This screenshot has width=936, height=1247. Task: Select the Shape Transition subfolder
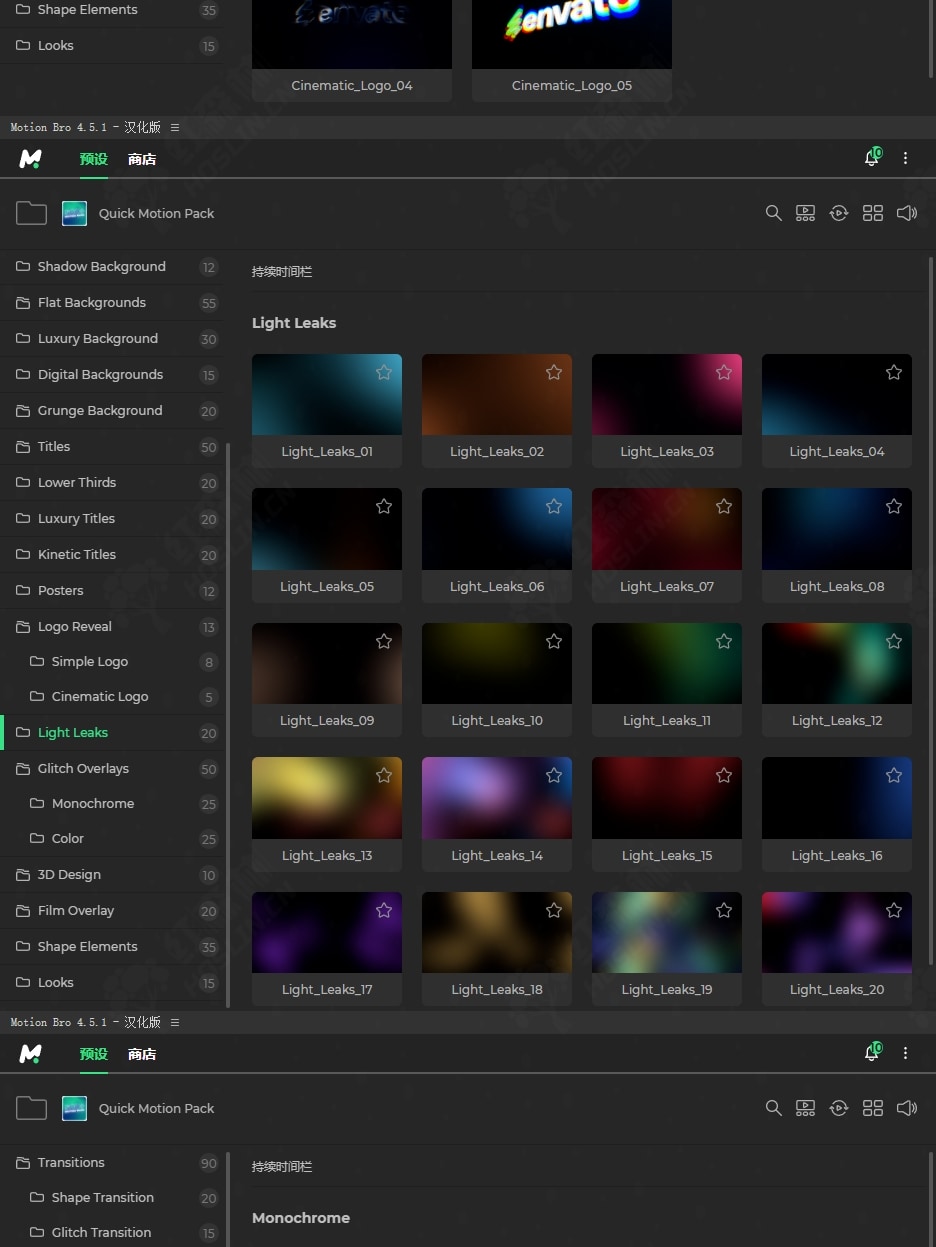(102, 1198)
